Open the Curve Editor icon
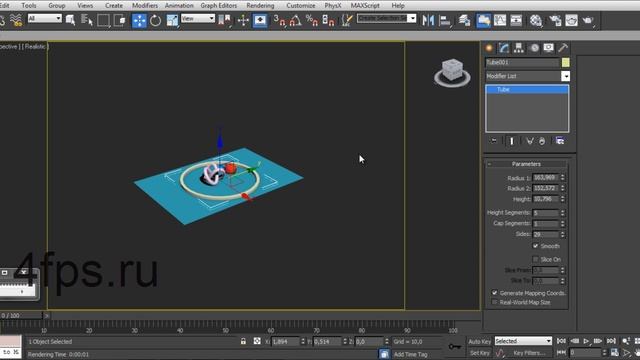Screen dimensions: 640x360 (500, 20)
